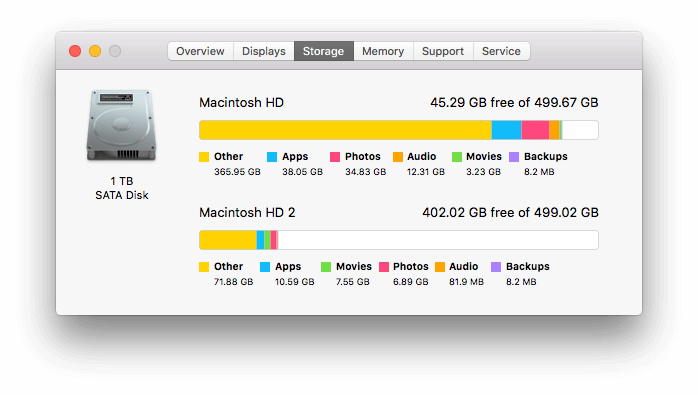Click pink Photos swatch under Macintosh HD 2

[384, 267]
